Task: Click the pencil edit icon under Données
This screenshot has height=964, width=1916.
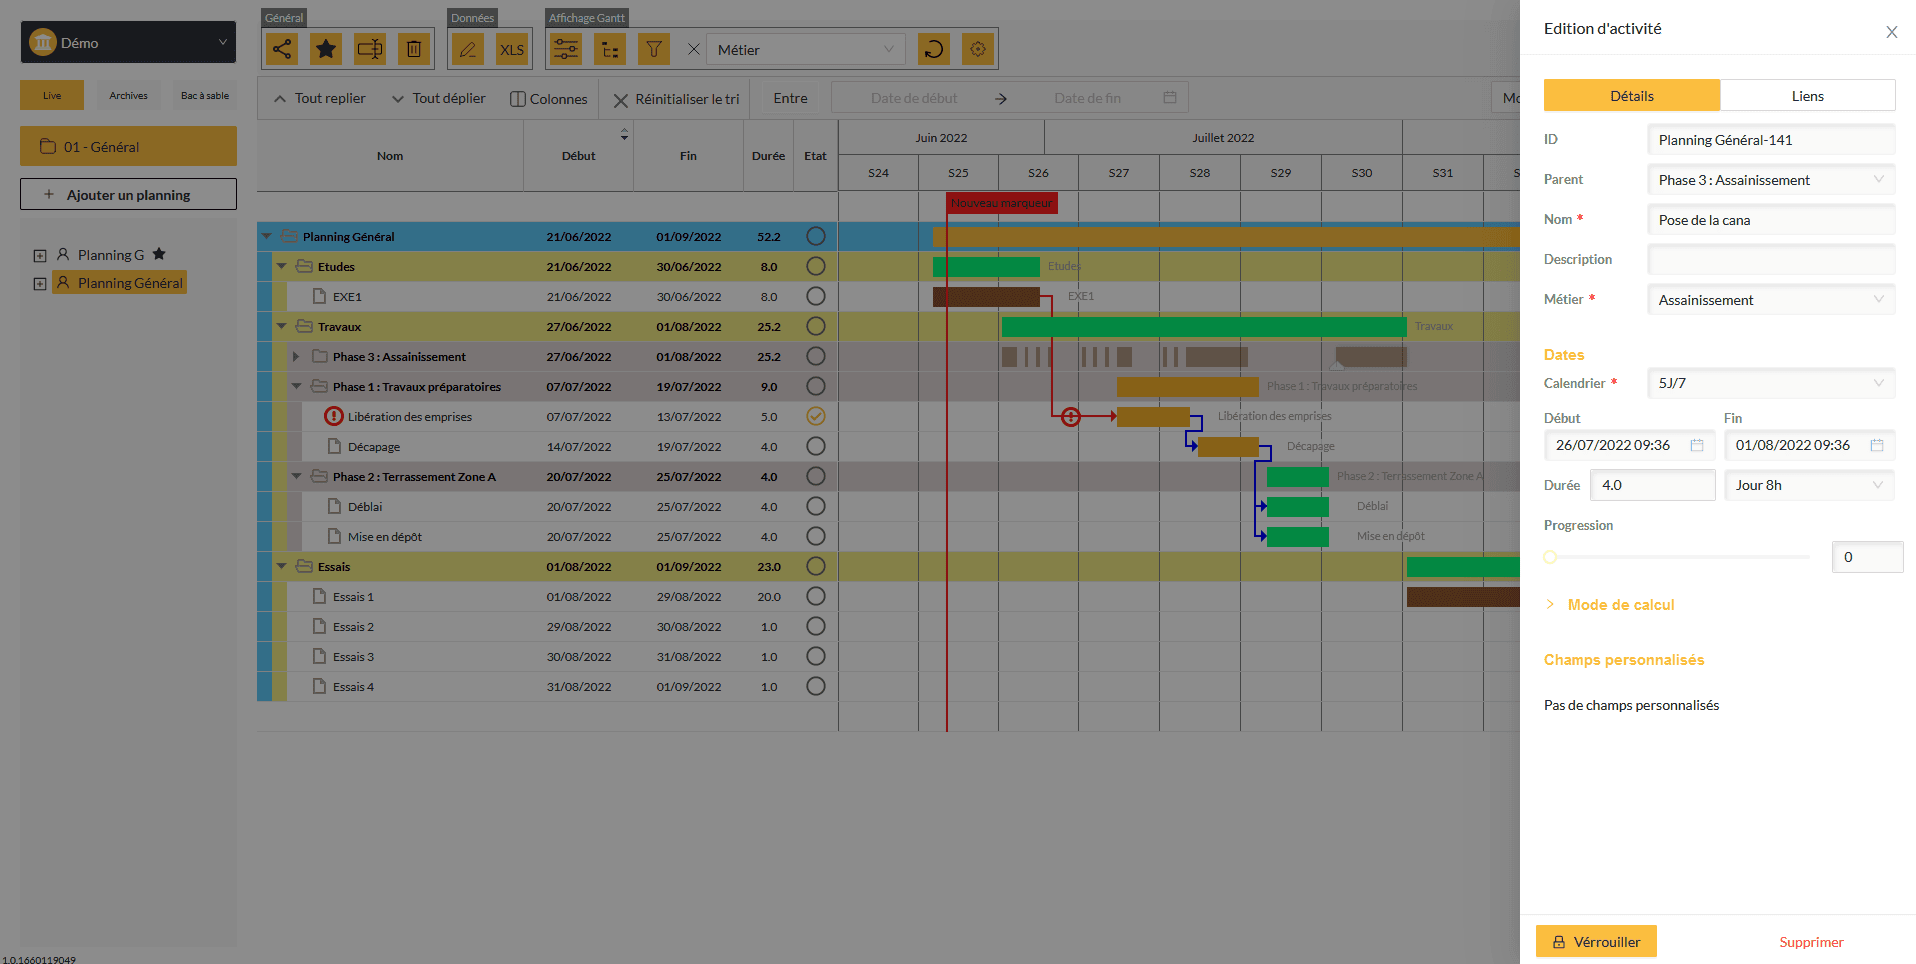Action: [467, 49]
